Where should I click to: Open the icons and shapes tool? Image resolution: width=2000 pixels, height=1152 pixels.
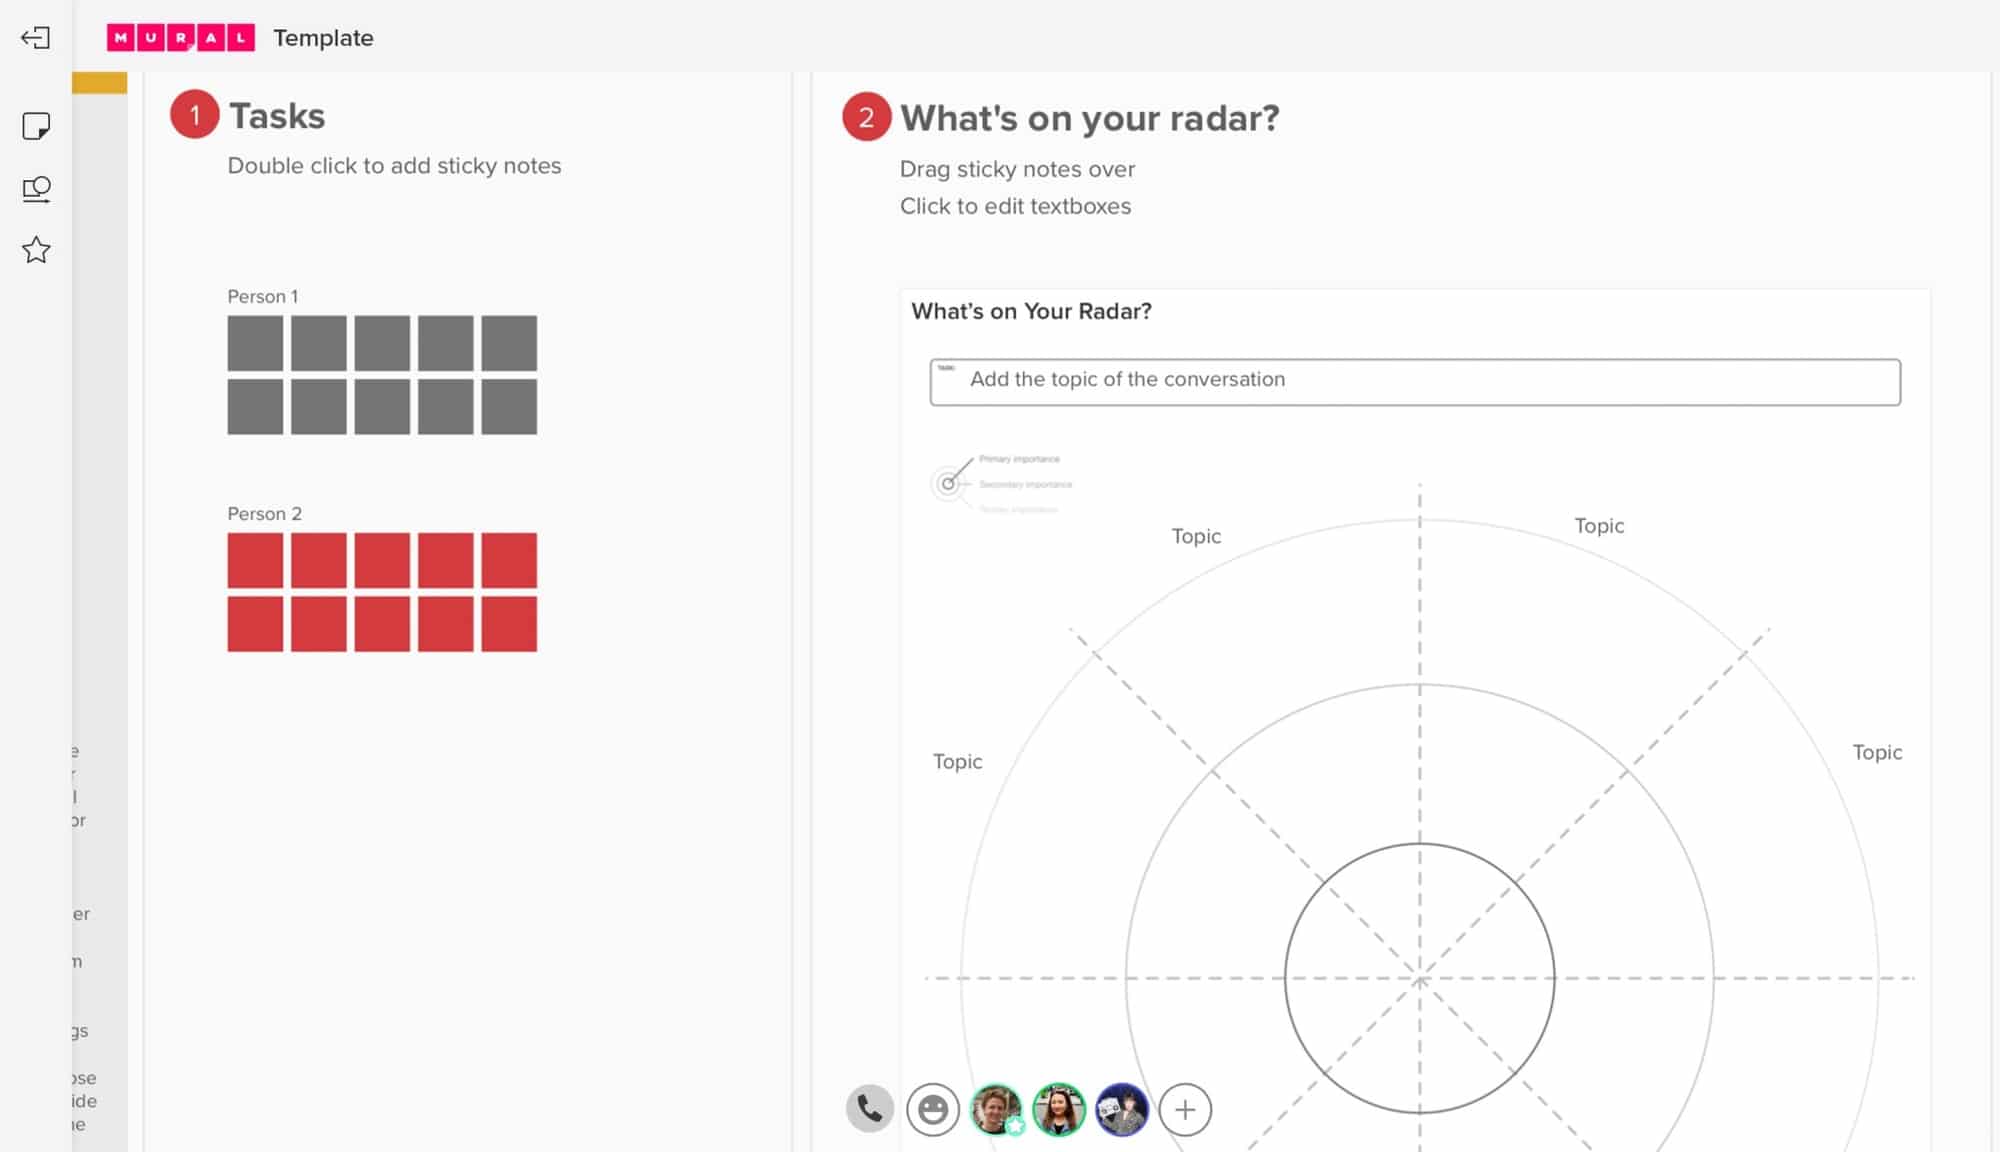click(36, 190)
